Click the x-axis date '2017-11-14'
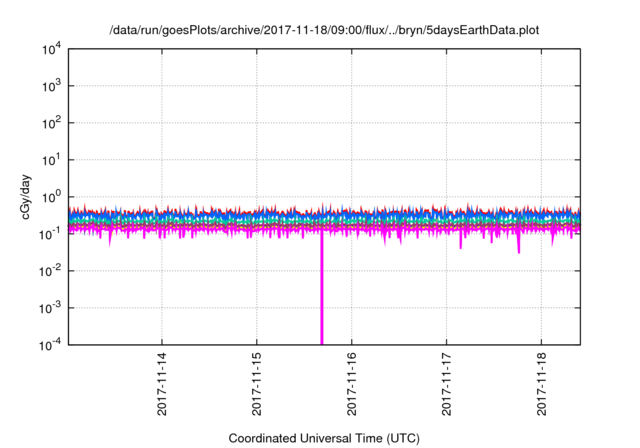Viewport: 640px width, 448px height. coord(162,384)
